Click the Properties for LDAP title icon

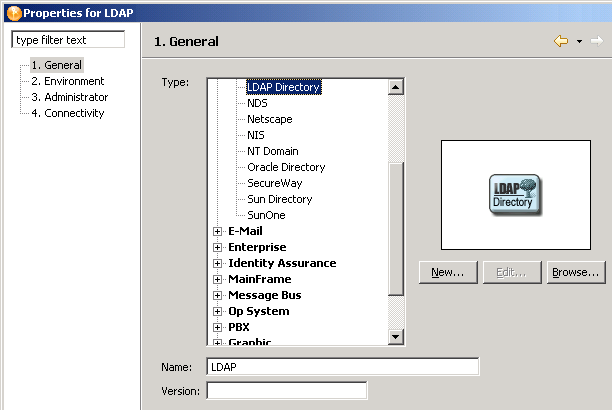tap(14, 13)
